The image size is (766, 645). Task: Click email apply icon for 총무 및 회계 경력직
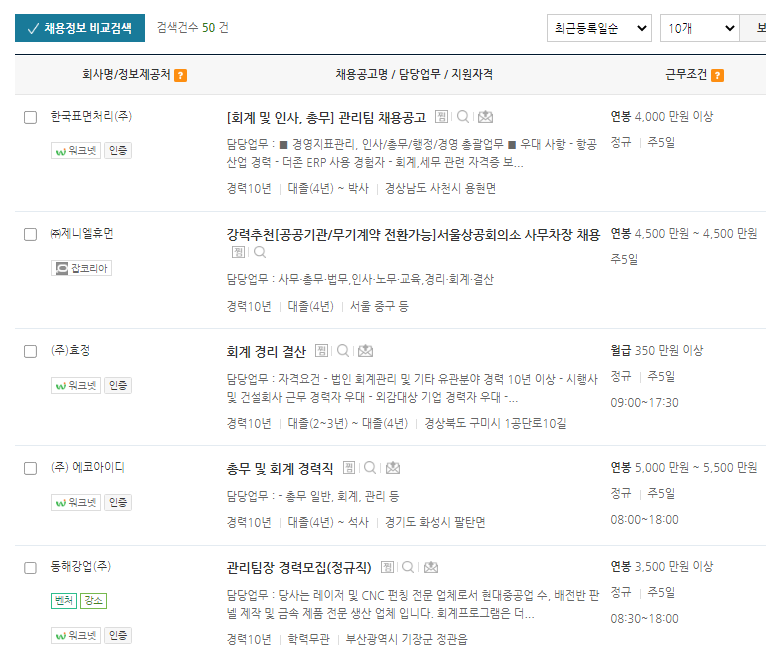(392, 468)
